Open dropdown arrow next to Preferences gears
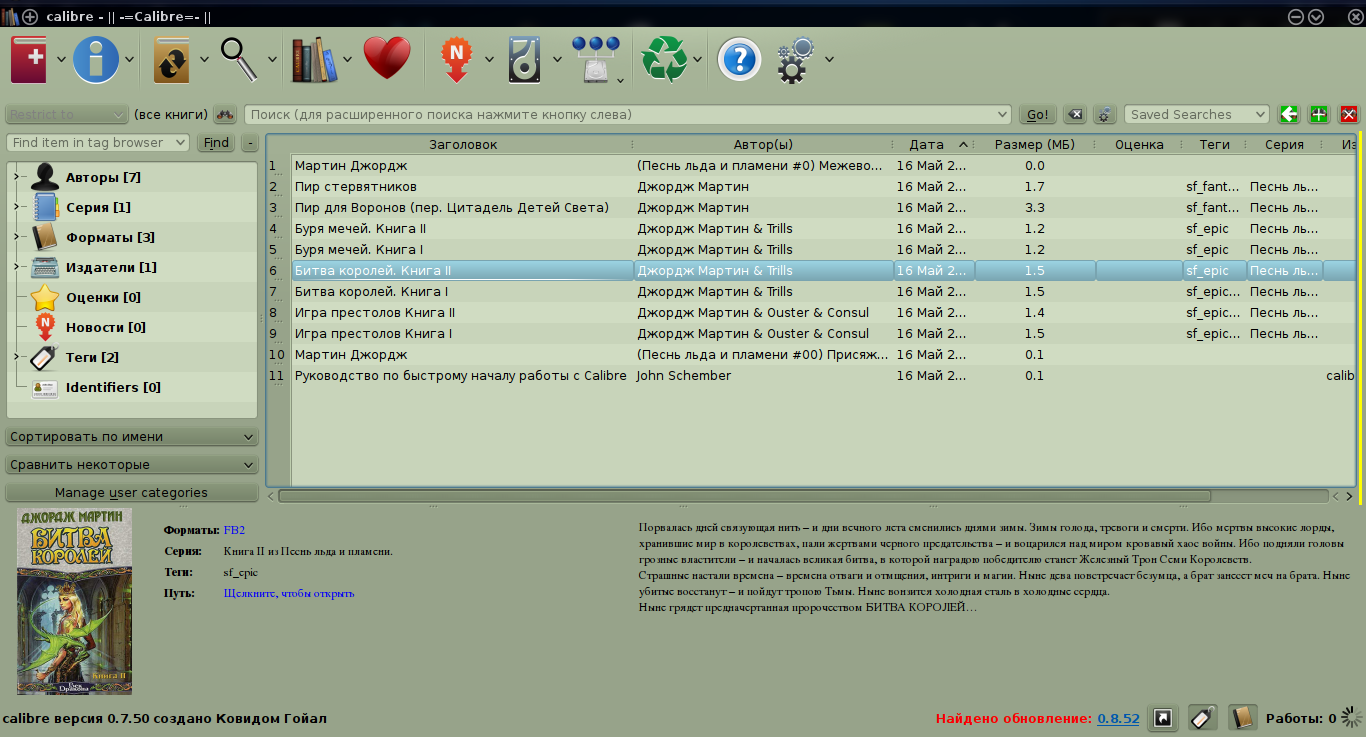Screen dimensions: 1366x737 point(829,60)
